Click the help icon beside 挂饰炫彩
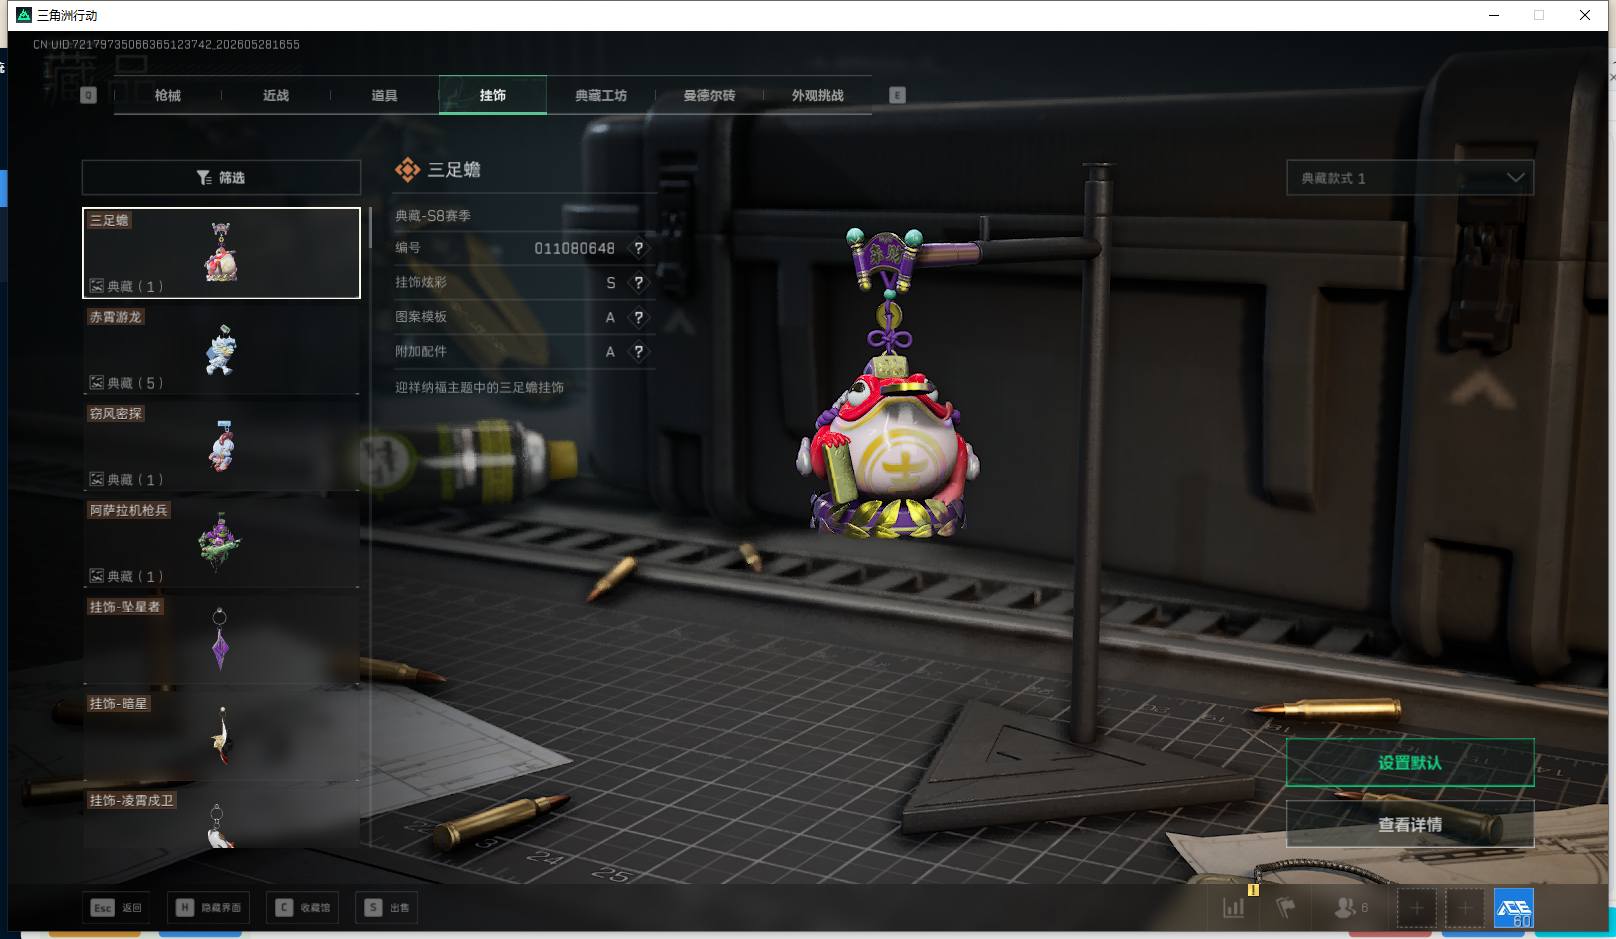This screenshot has width=1616, height=939. (639, 283)
